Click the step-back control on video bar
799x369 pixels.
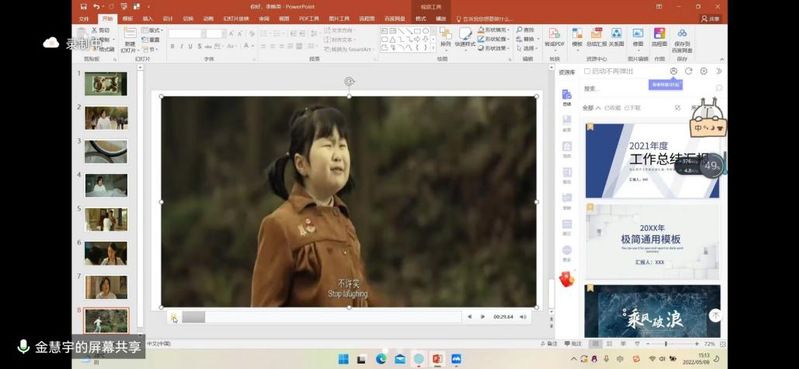pos(469,317)
